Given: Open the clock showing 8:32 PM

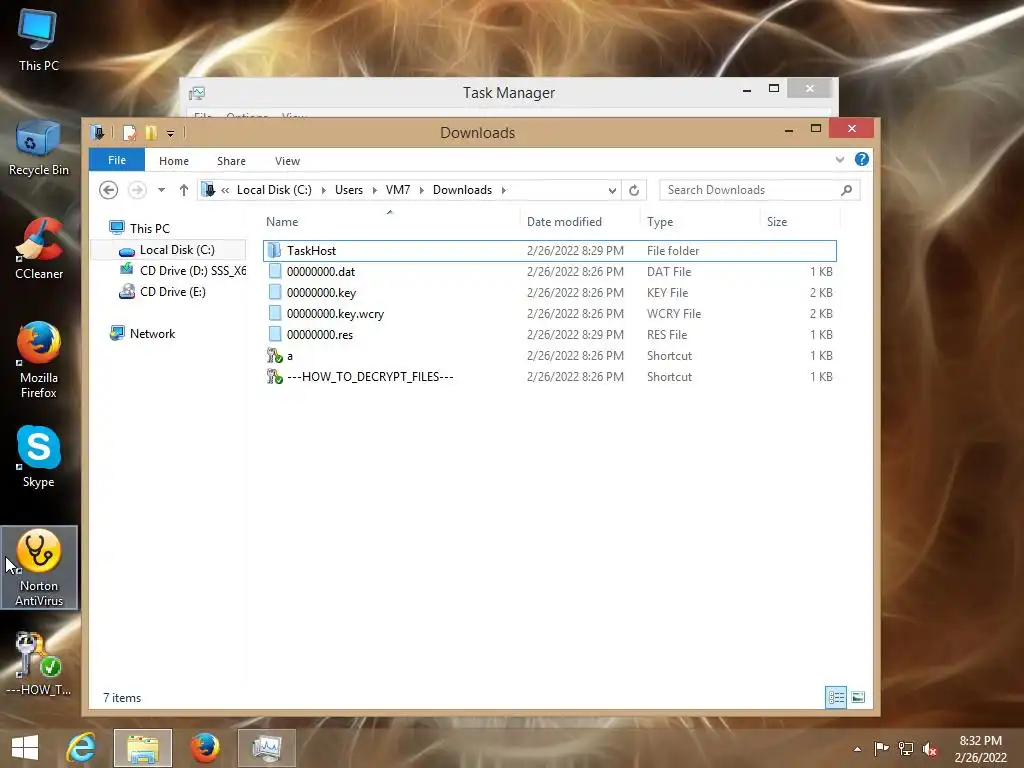Looking at the screenshot, I should [980, 748].
